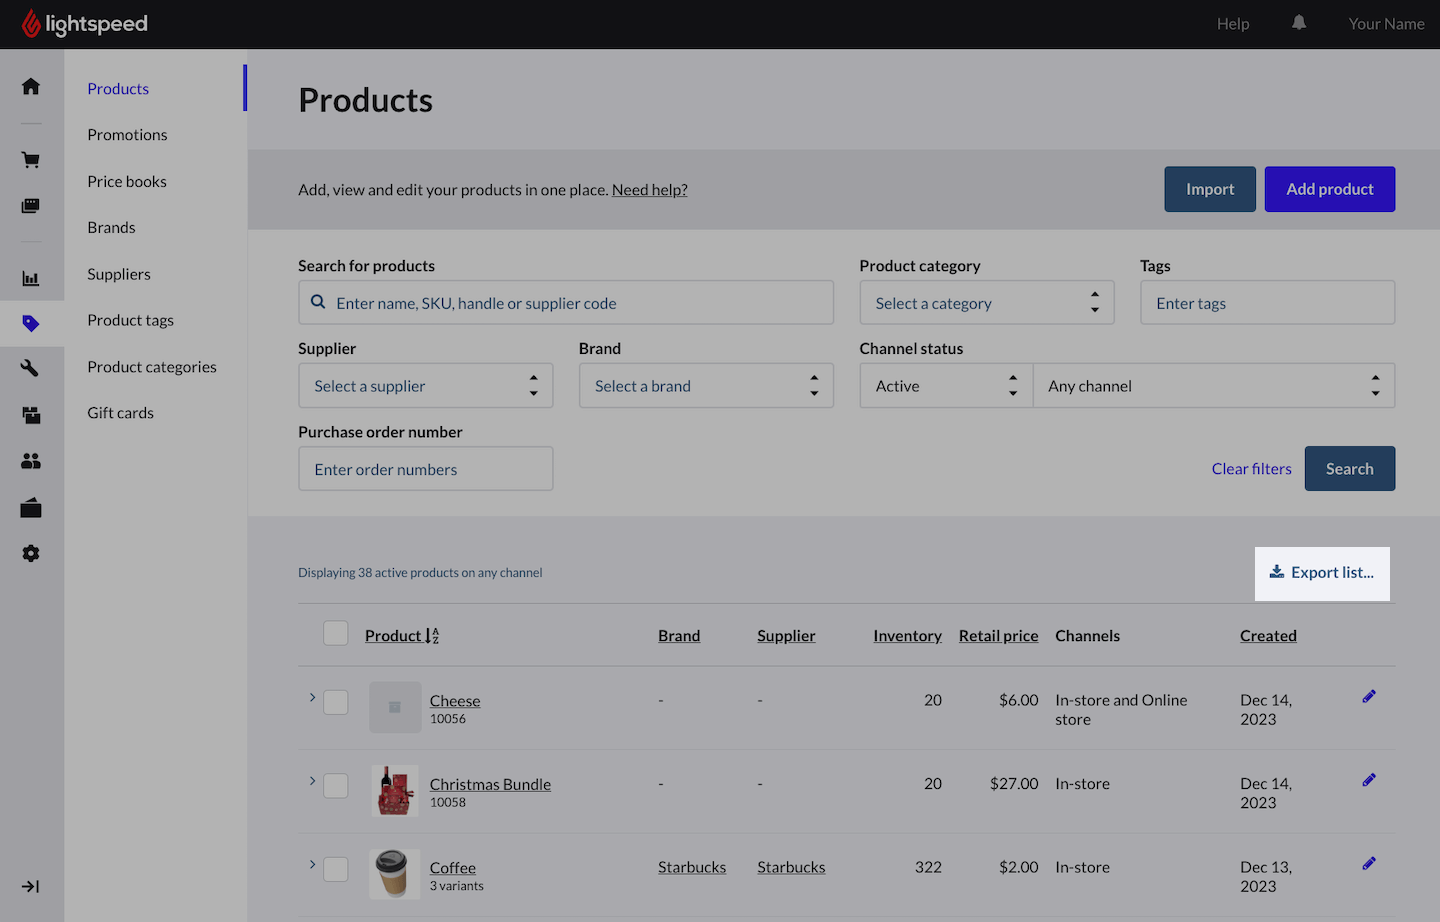This screenshot has height=922, width=1440.
Task: Open the wrench Setup icon
Action: [31, 368]
